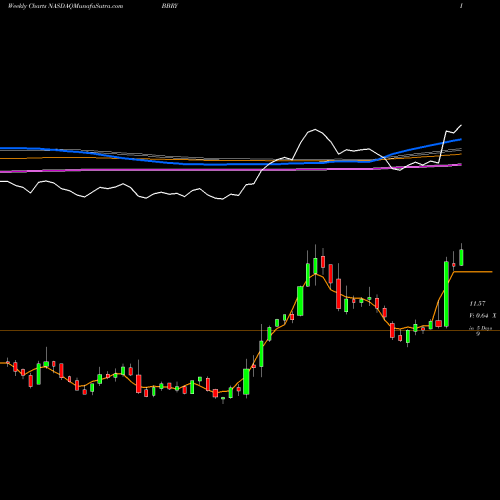Click the '11.57' price value
500x500 pixels.
point(477,304)
